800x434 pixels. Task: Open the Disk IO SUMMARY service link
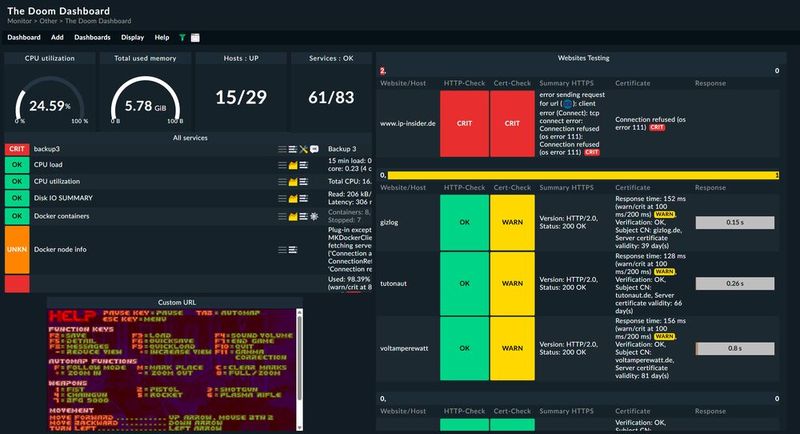click(63, 198)
